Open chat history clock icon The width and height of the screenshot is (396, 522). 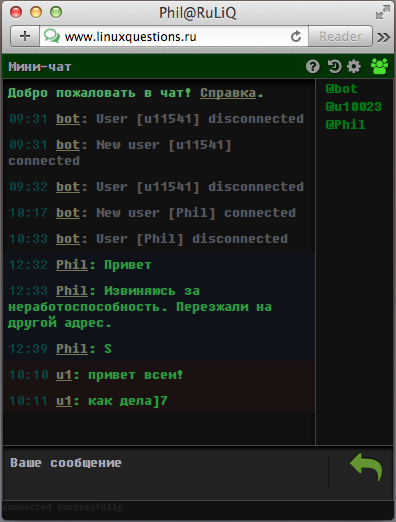[x=334, y=66]
